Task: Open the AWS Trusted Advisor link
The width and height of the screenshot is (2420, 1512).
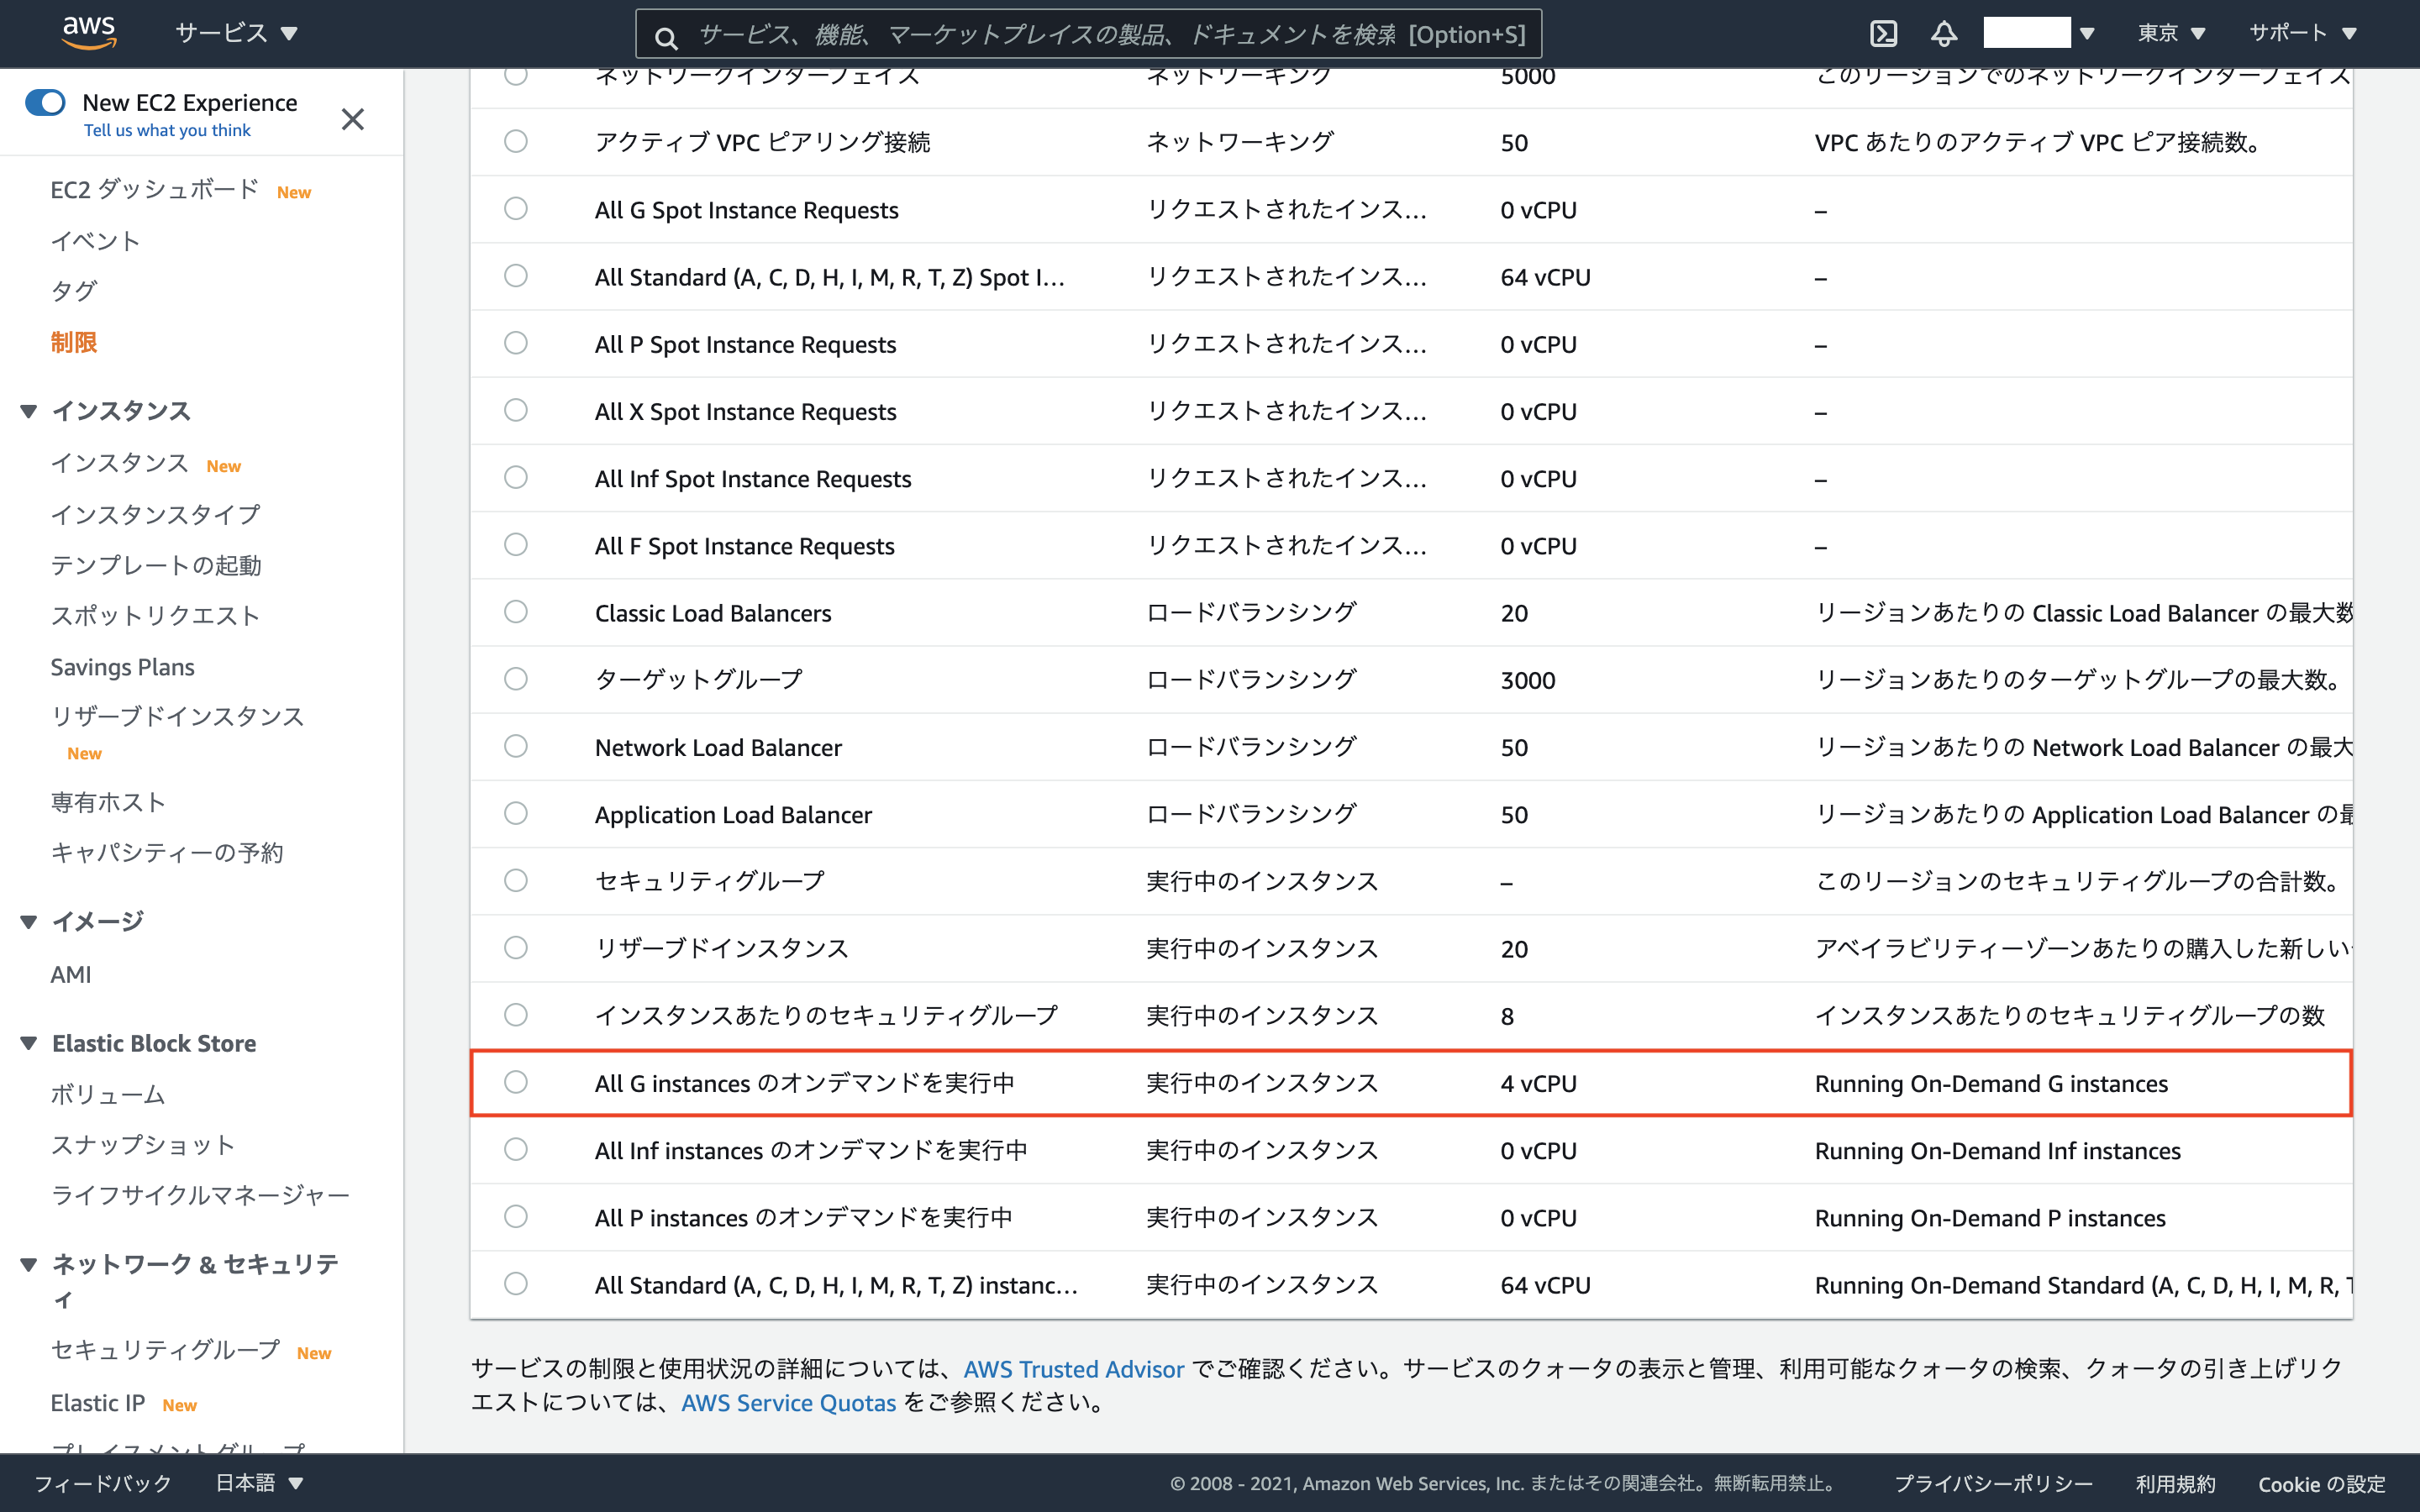Action: [x=1073, y=1369]
